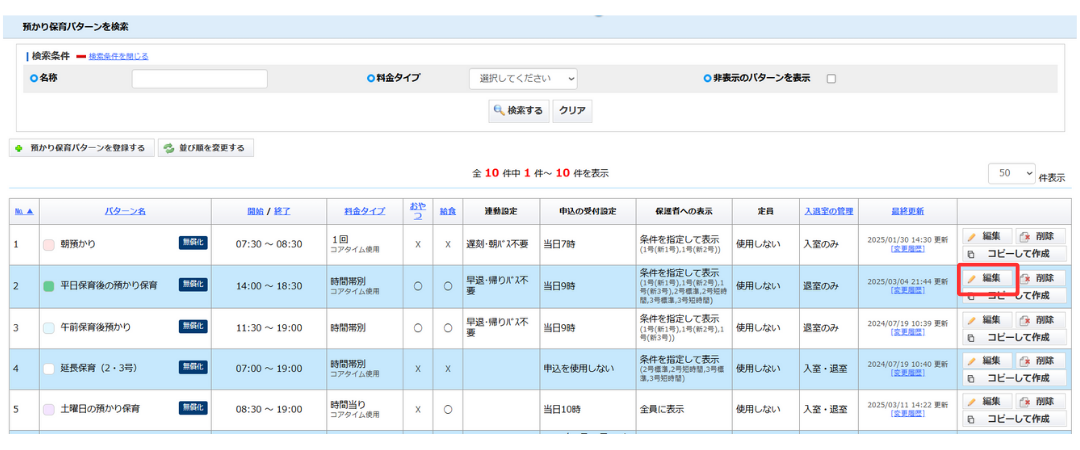
Task: Click 申込を使用しない cell
Action: (x=579, y=369)
